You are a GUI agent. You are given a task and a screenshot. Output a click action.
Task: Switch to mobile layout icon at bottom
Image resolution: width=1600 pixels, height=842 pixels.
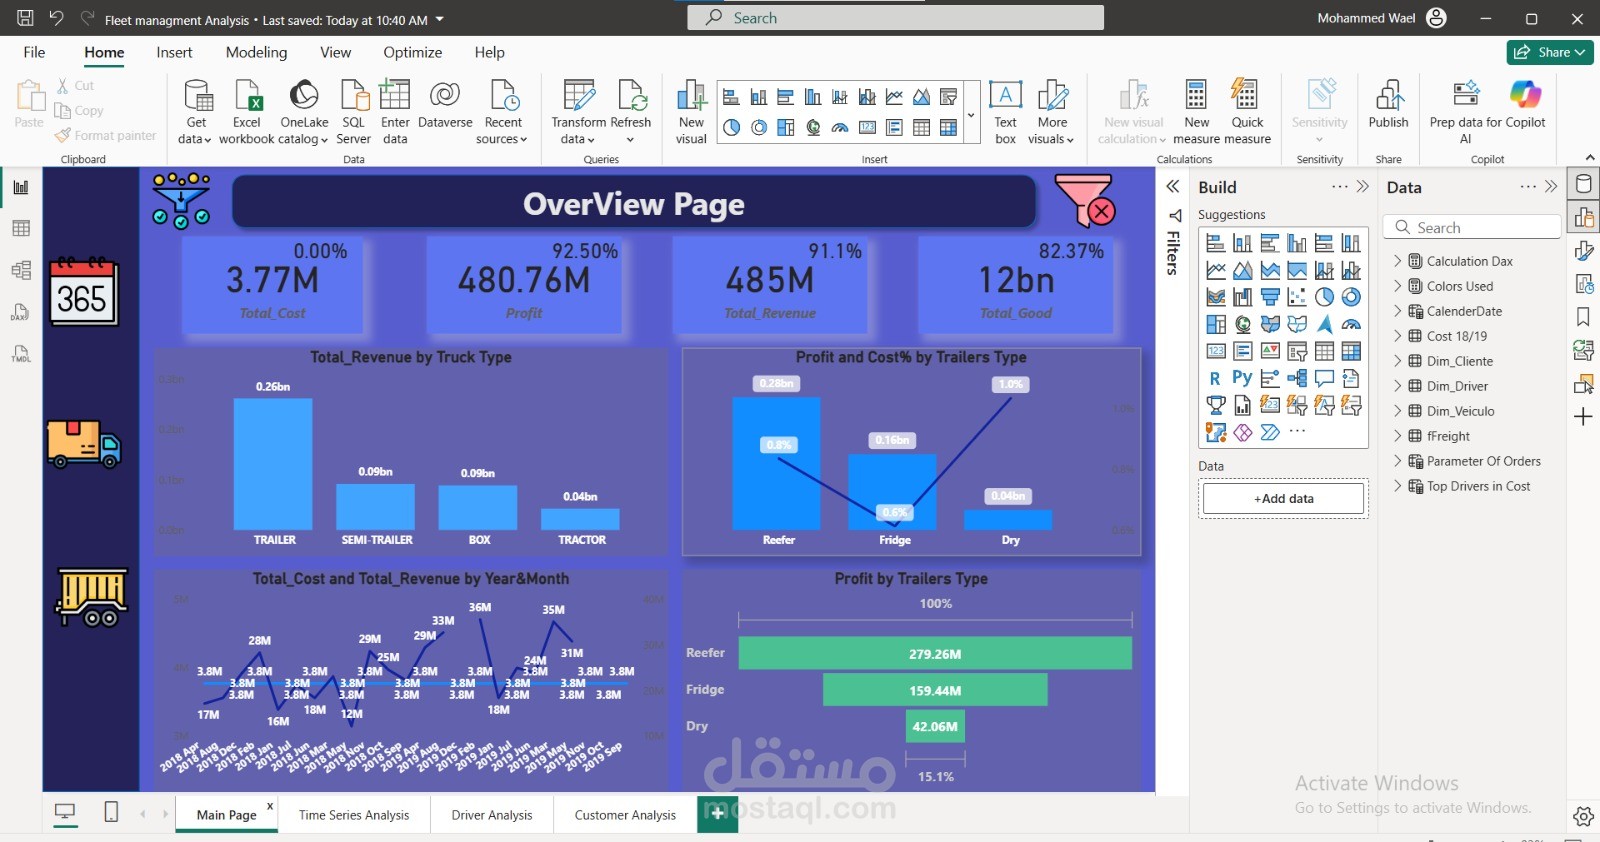click(111, 812)
